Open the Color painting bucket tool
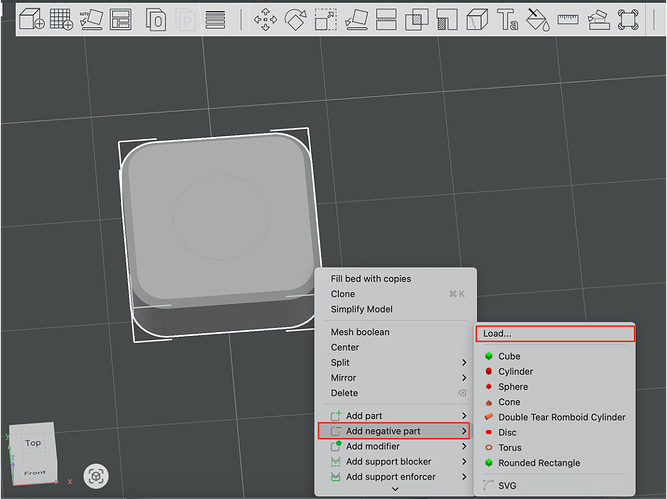667x499 pixels. point(538,20)
